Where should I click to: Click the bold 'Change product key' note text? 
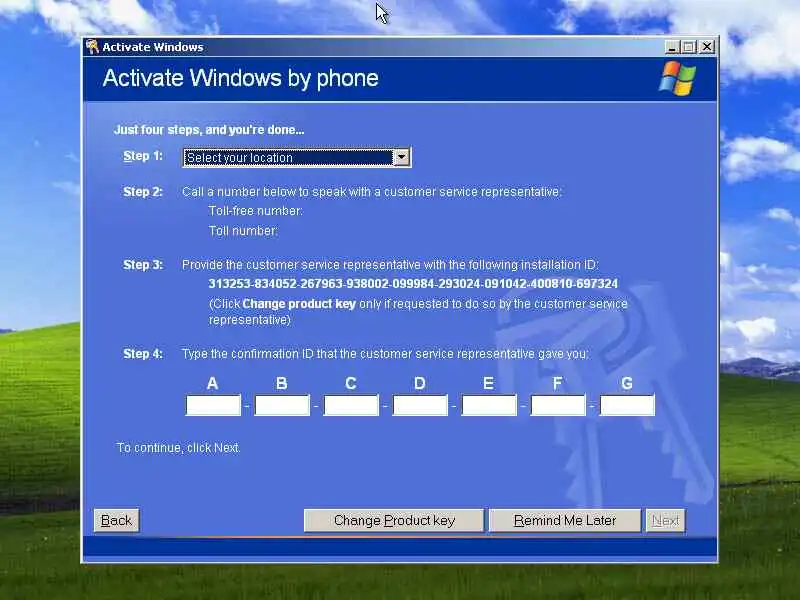tap(299, 304)
